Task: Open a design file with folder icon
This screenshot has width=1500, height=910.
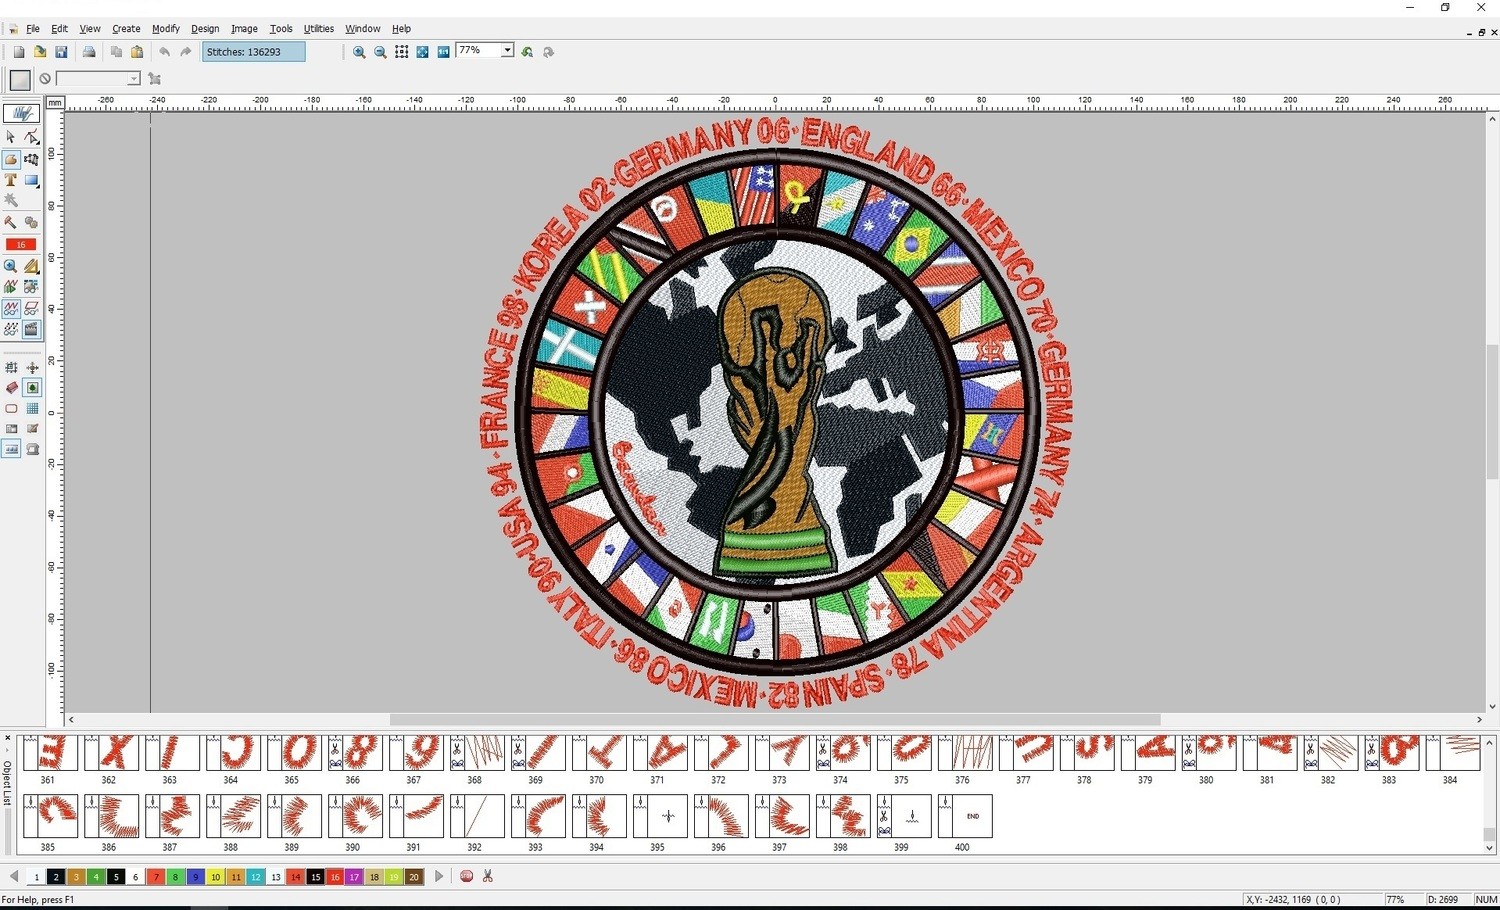Action: (x=40, y=52)
